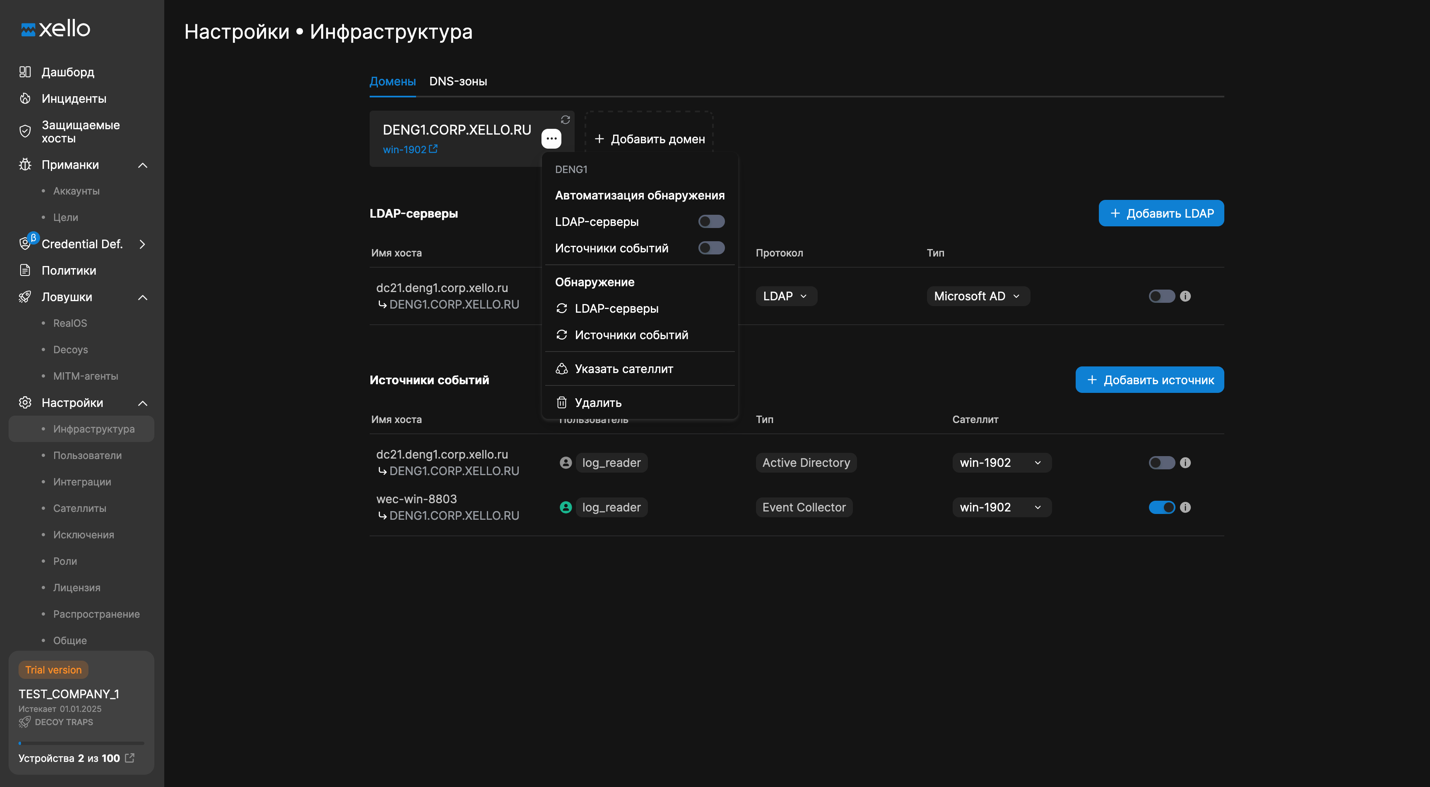
Task: Click the Xello logo
Action: 56,29
